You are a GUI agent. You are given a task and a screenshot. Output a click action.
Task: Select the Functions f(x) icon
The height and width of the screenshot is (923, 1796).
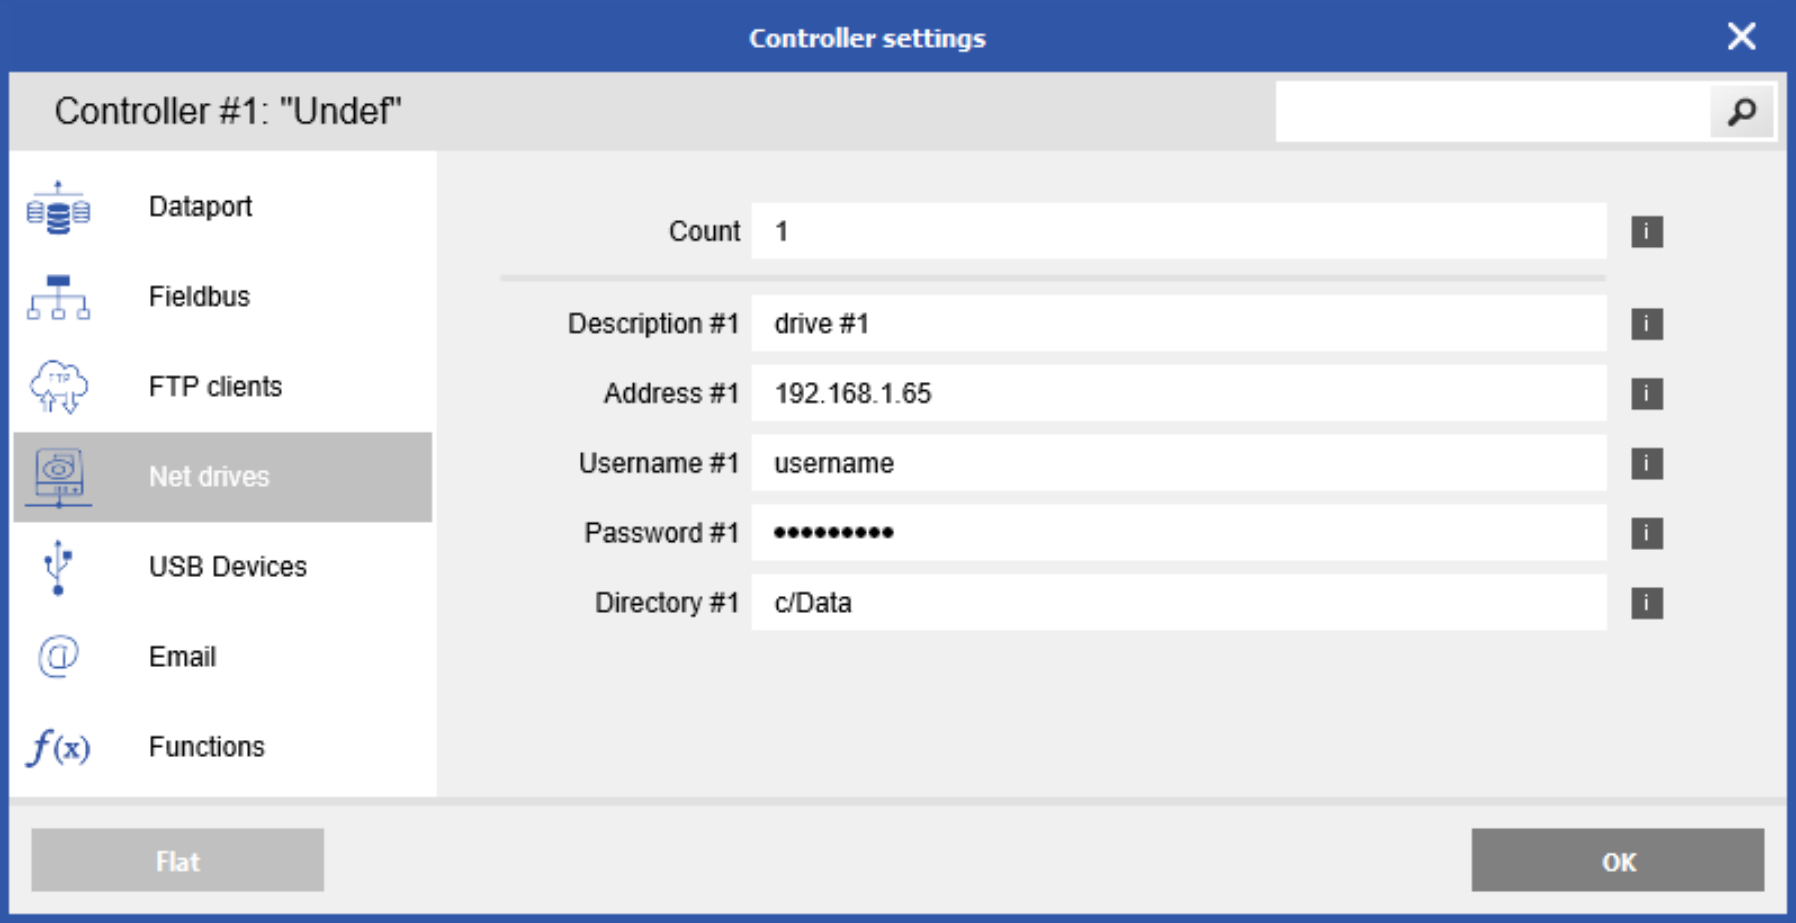[58, 747]
